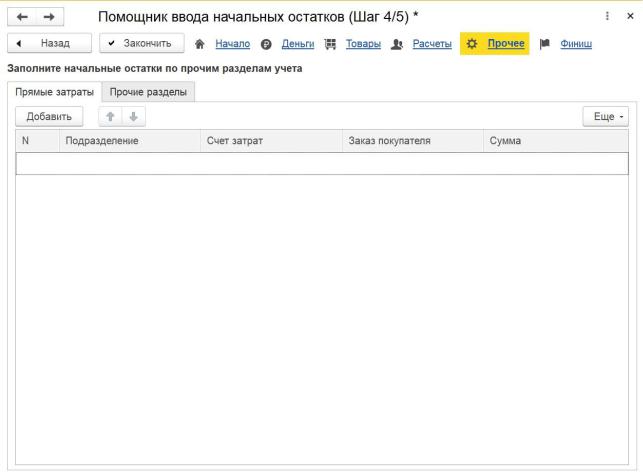Click the people icon beside Расчеты
The image size is (643, 476).
[397, 44]
